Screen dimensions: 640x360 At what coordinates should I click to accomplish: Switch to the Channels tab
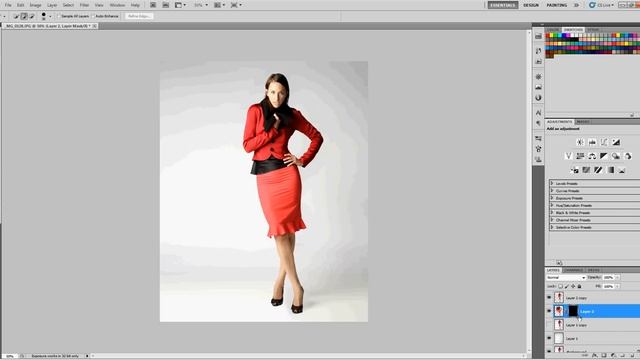[574, 270]
